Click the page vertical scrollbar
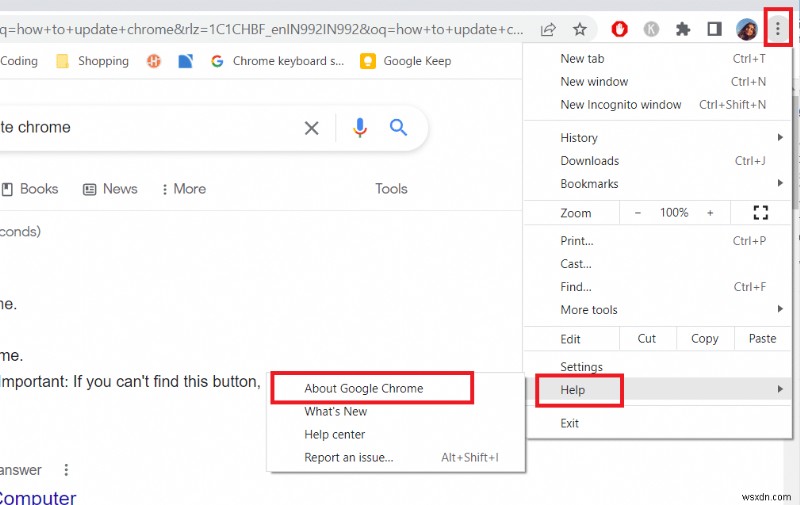The width and height of the screenshot is (800, 505). 795,153
